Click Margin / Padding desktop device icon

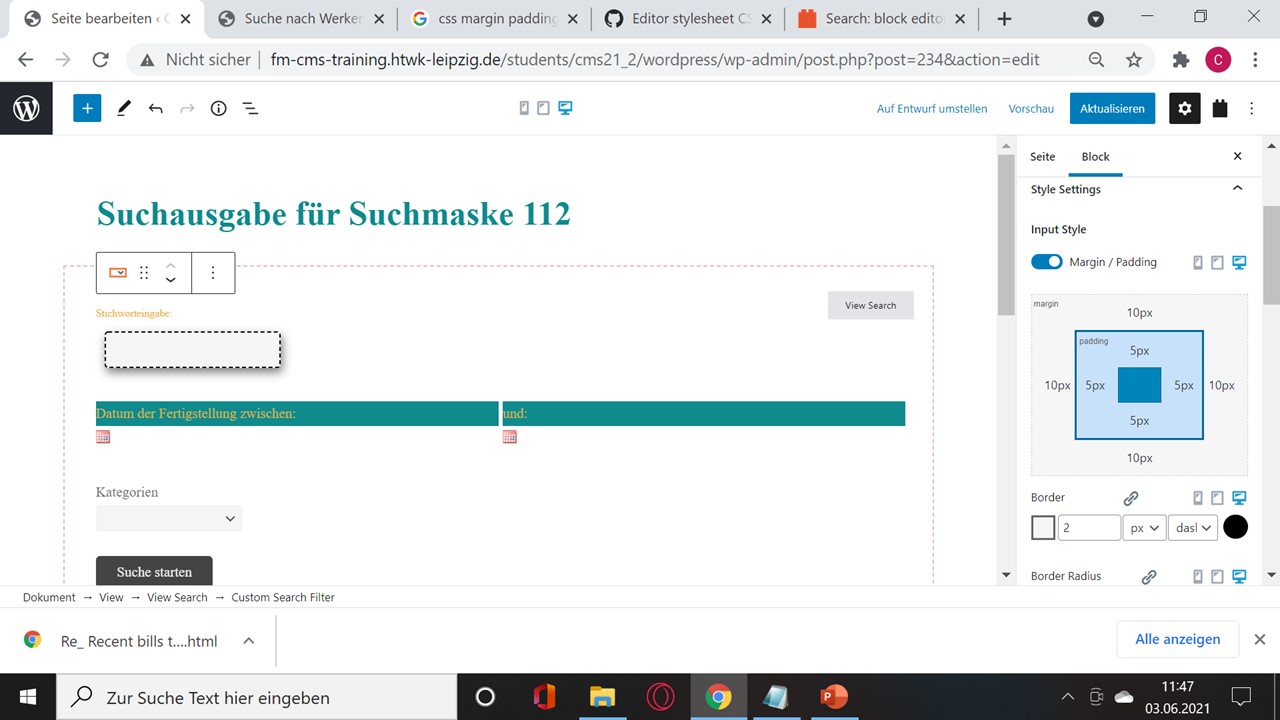pos(1240,262)
